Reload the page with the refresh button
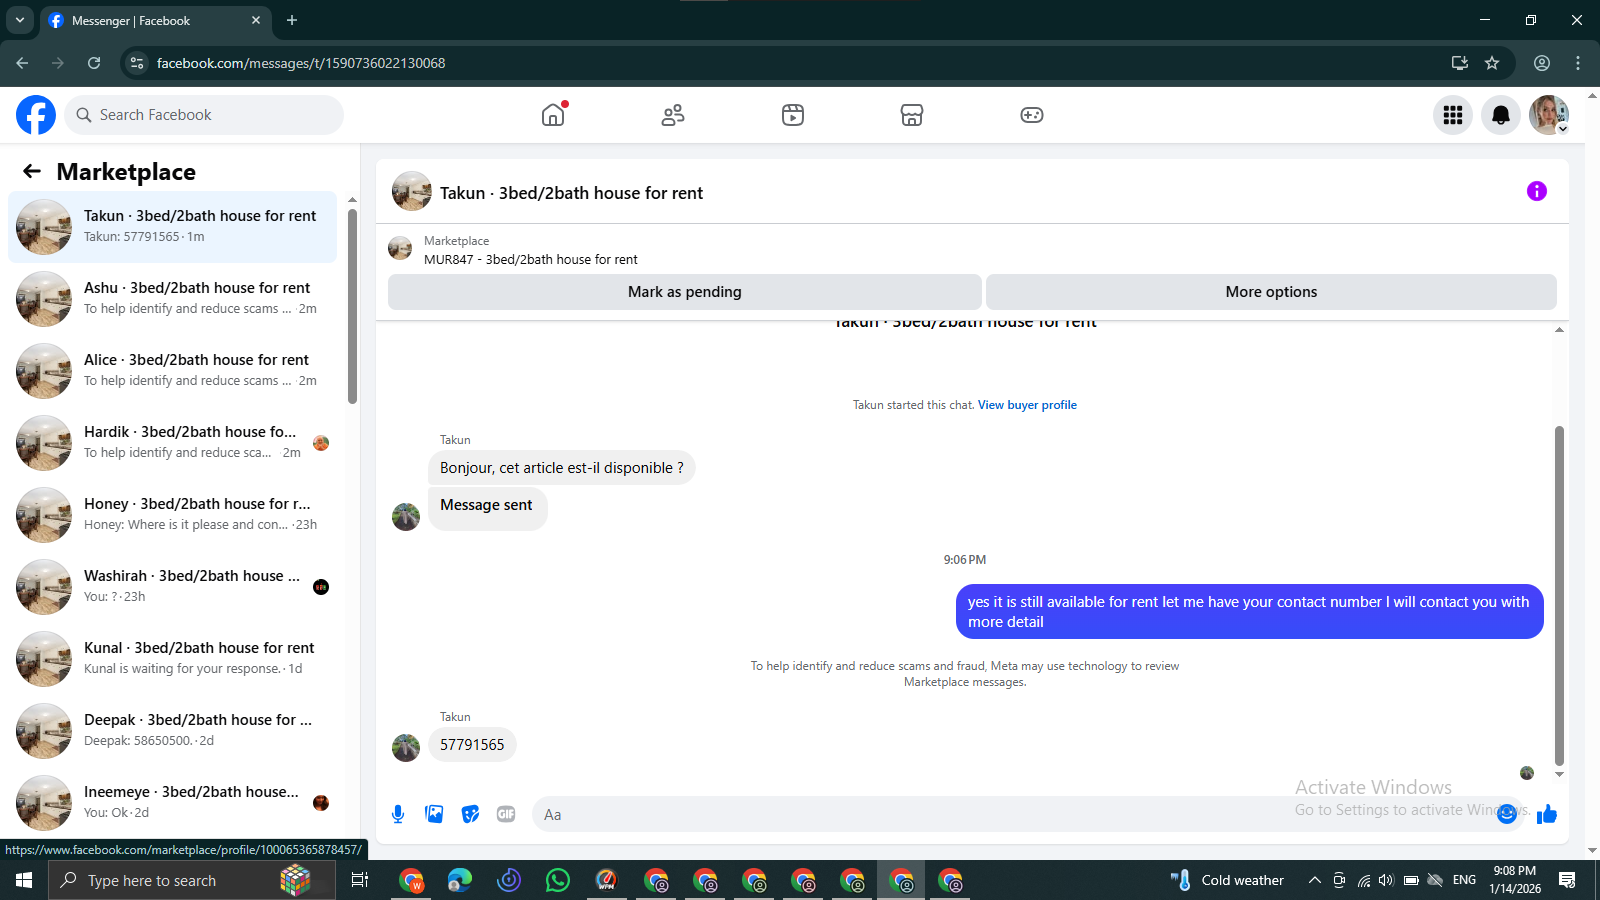 tap(94, 63)
